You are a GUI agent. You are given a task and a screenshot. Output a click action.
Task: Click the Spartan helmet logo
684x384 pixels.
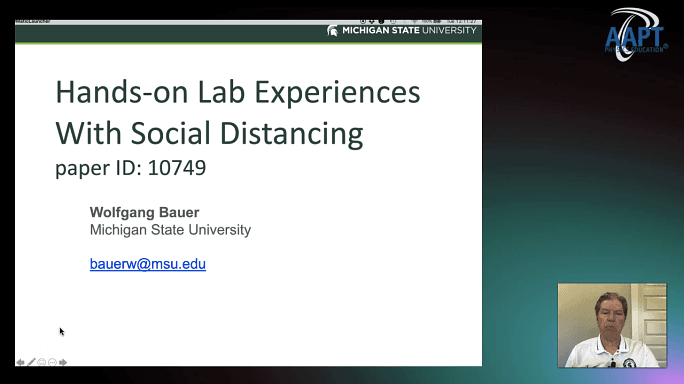click(x=332, y=31)
